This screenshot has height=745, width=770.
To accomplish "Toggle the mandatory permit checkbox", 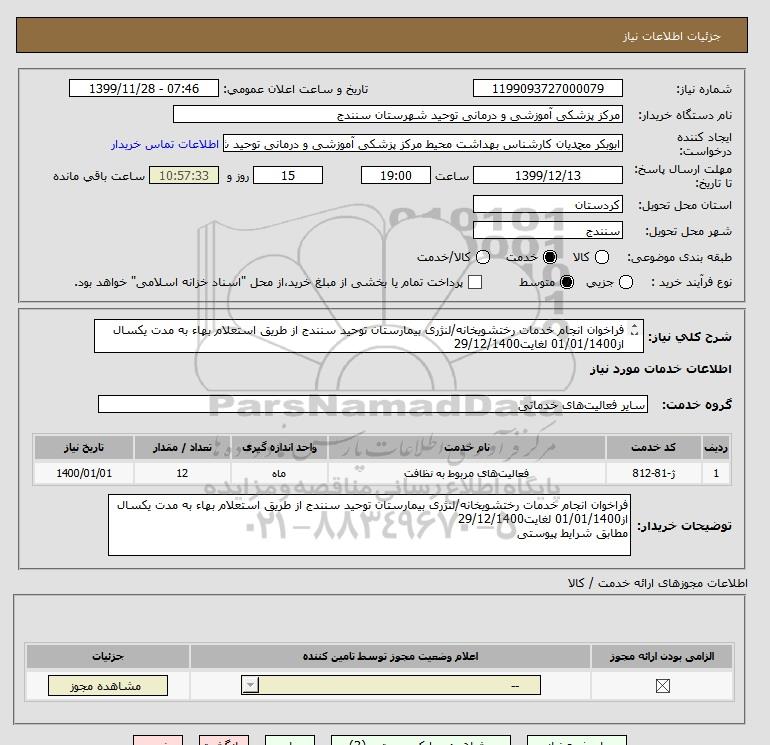I will pos(662,686).
